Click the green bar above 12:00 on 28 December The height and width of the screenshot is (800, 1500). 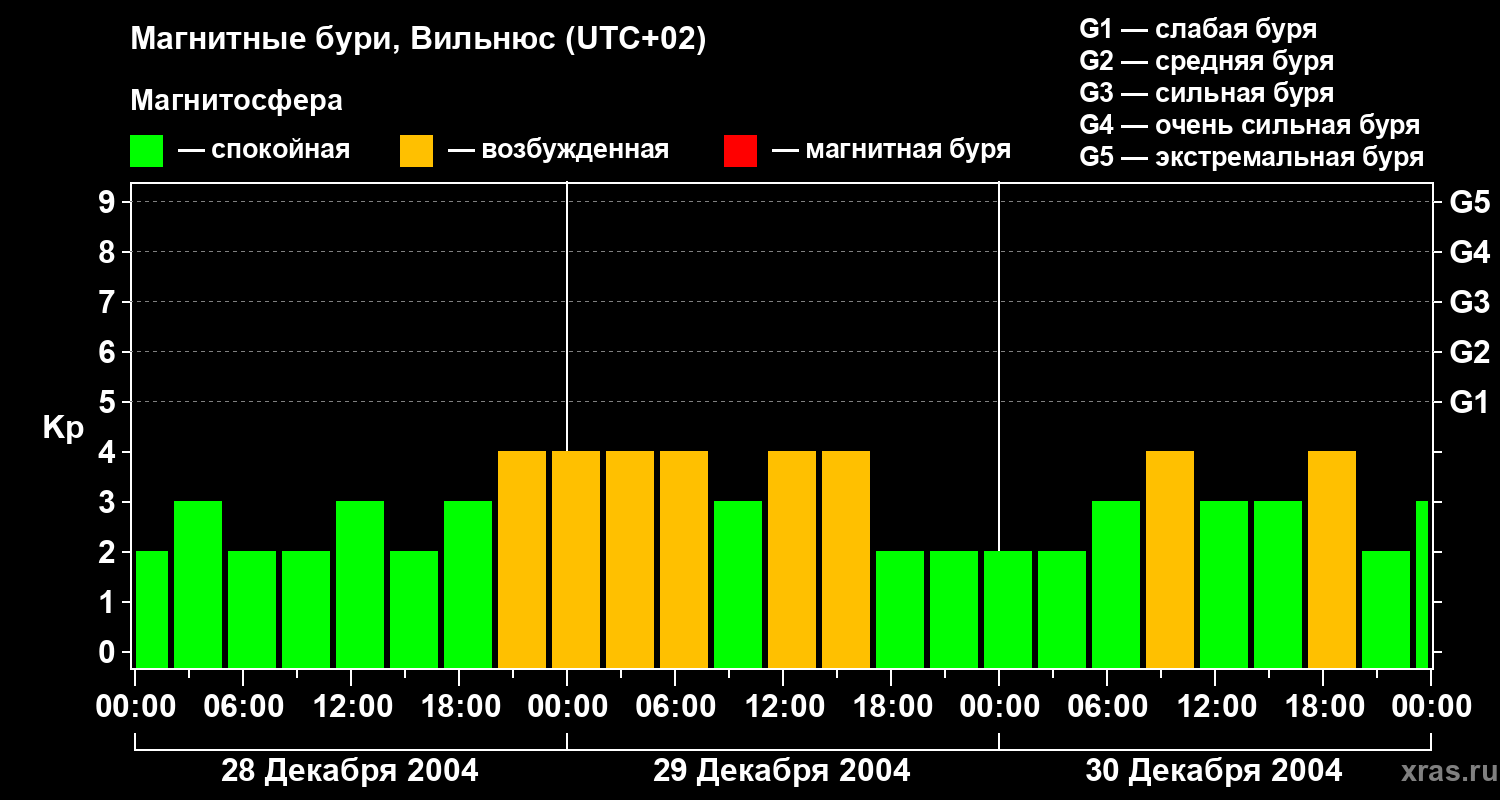pos(360,585)
